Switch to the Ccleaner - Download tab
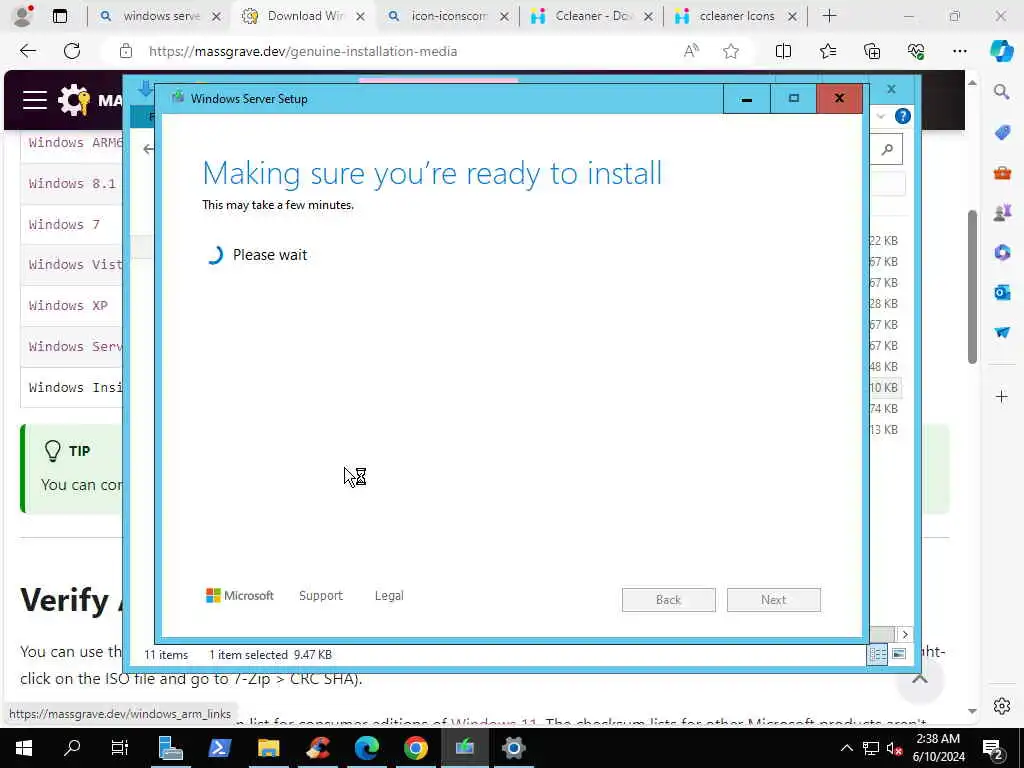 [x=592, y=16]
